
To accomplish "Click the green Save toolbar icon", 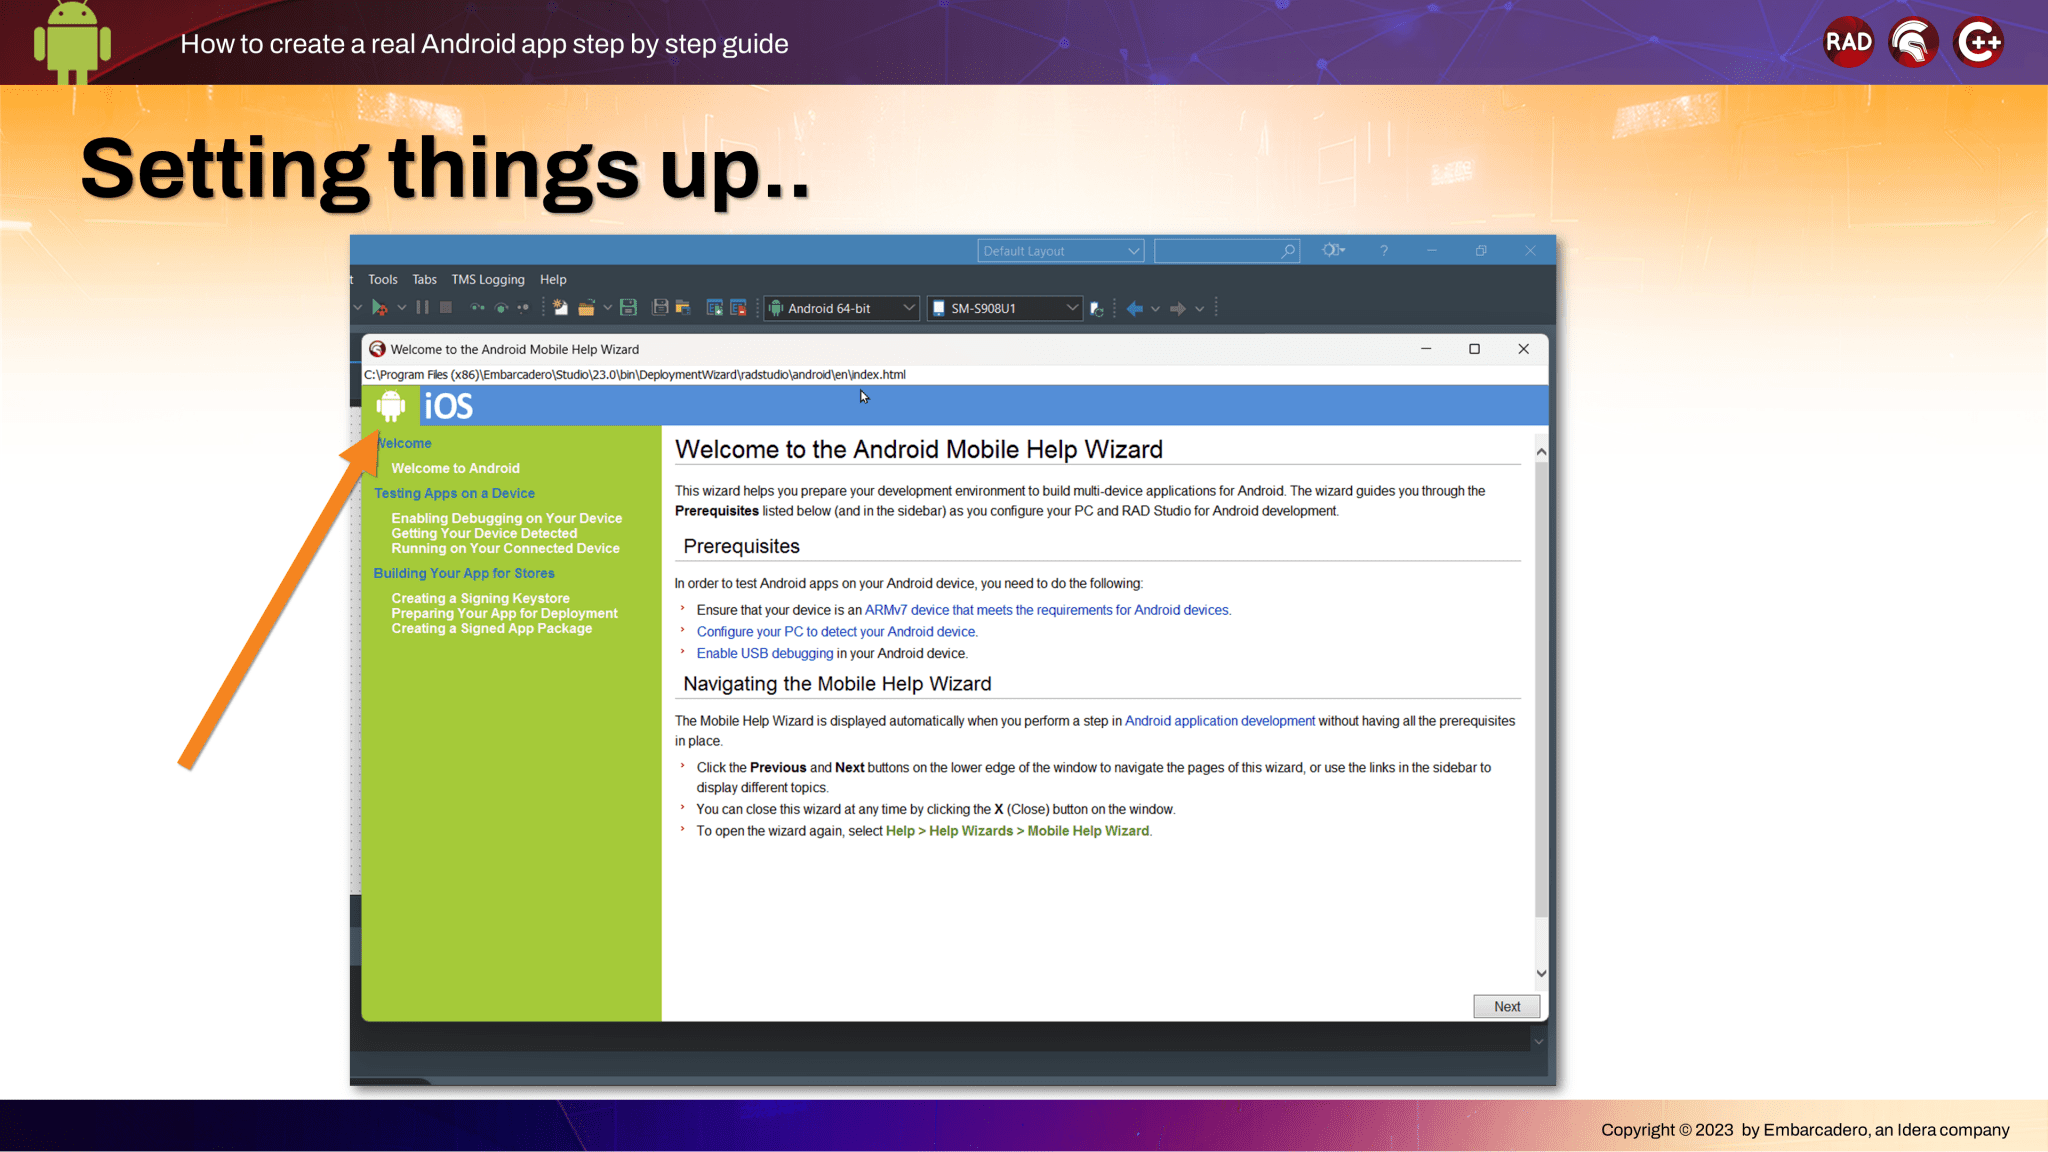I will click(628, 308).
